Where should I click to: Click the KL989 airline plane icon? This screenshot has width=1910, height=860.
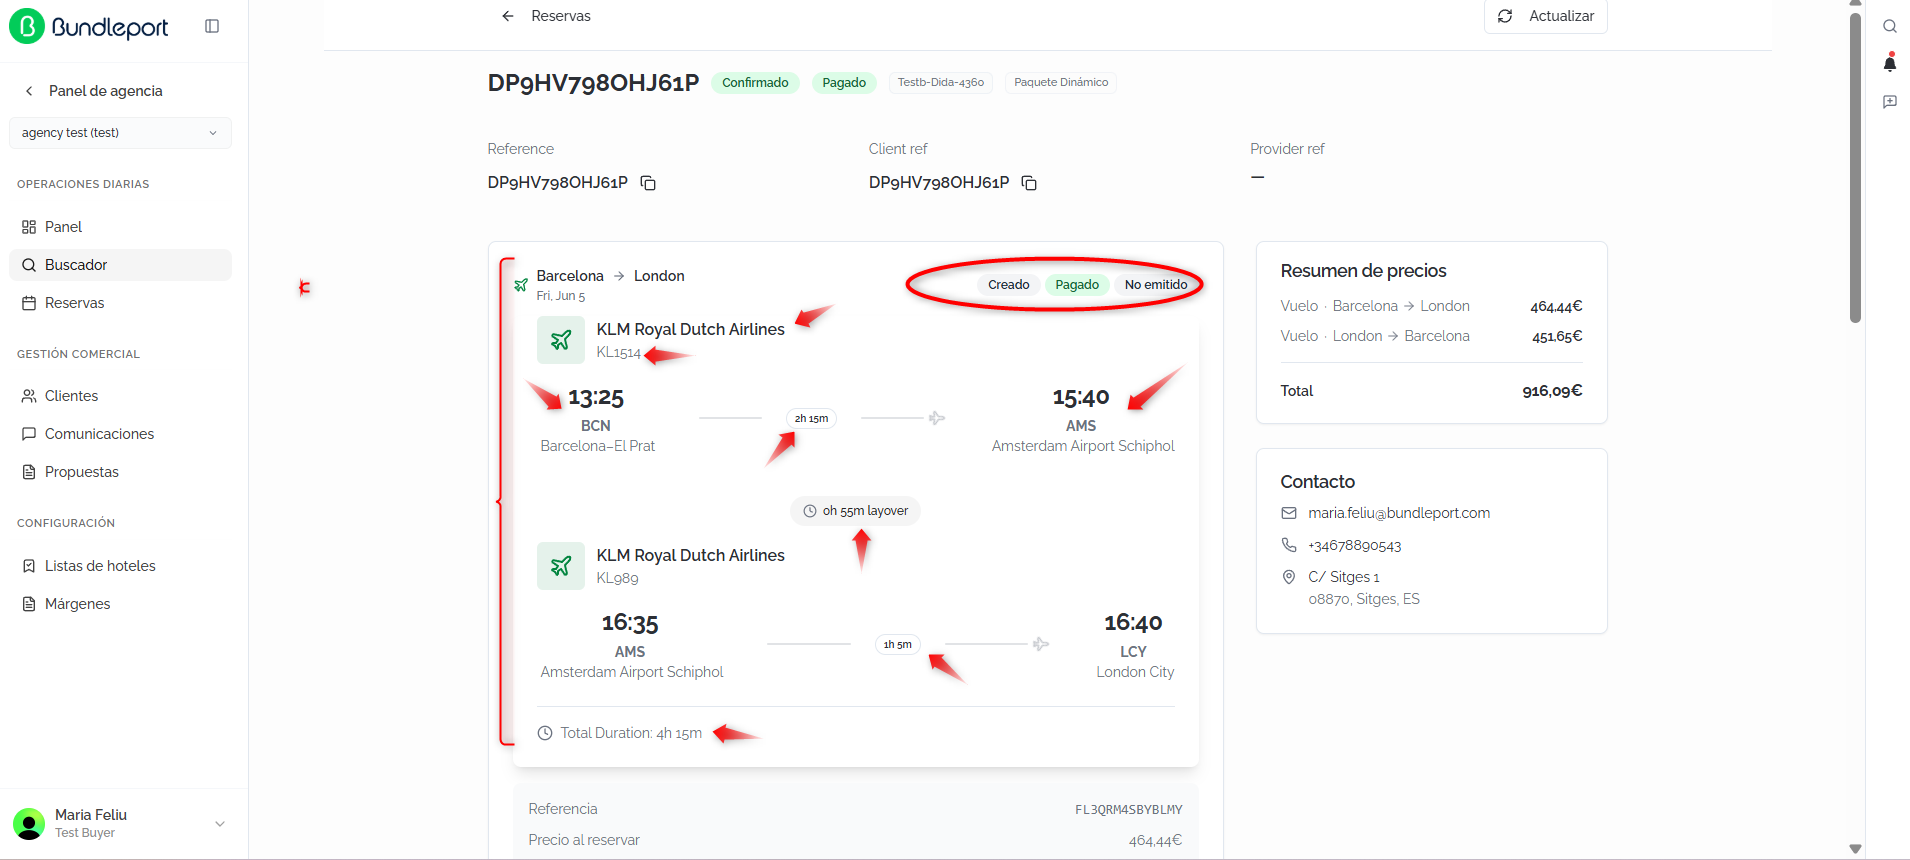click(561, 566)
